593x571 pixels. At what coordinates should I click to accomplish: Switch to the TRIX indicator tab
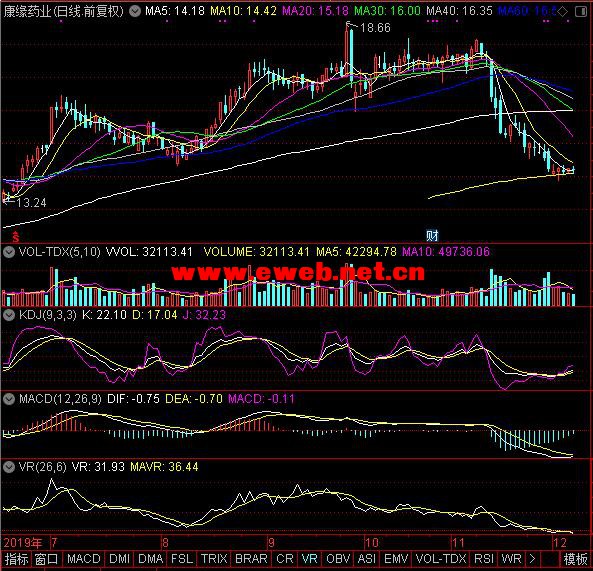pos(214,559)
